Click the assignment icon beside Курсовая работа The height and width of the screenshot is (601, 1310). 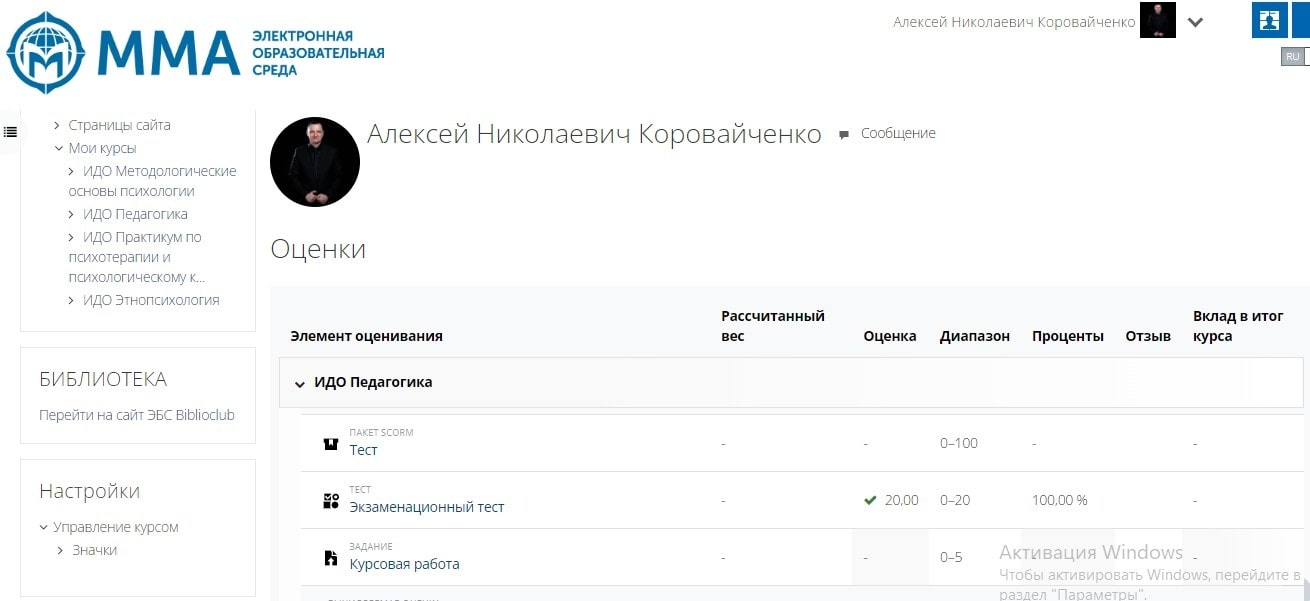331,555
